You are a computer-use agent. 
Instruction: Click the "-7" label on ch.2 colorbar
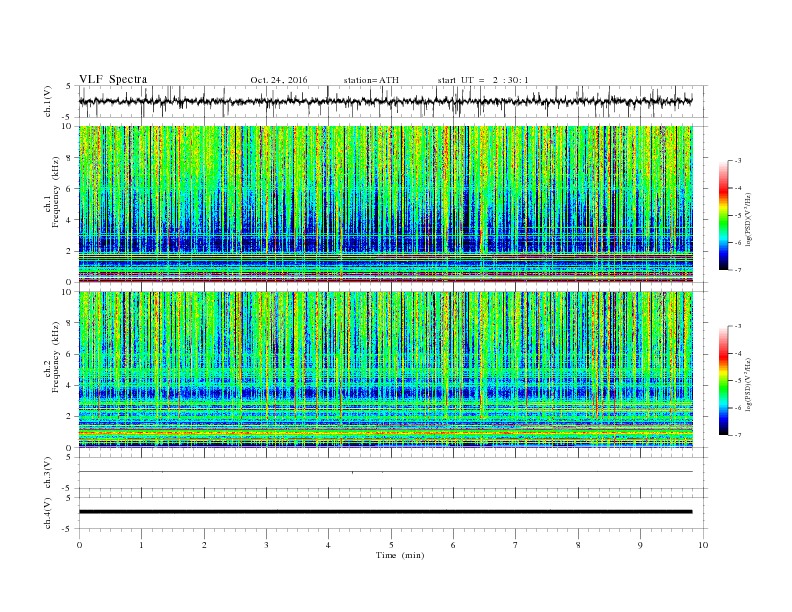(738, 435)
